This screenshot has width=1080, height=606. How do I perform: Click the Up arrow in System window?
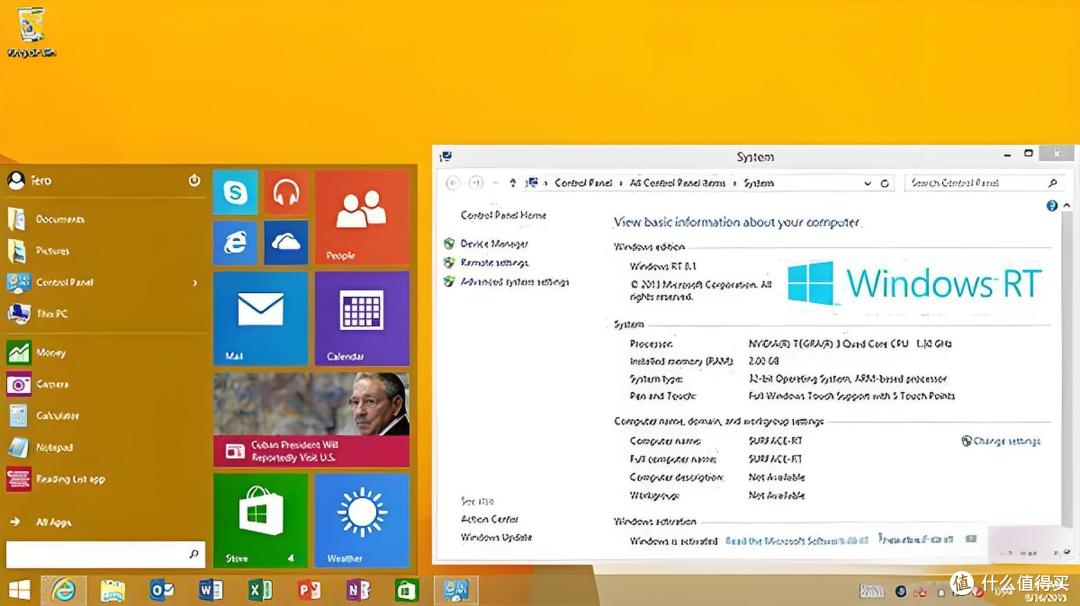(512, 182)
